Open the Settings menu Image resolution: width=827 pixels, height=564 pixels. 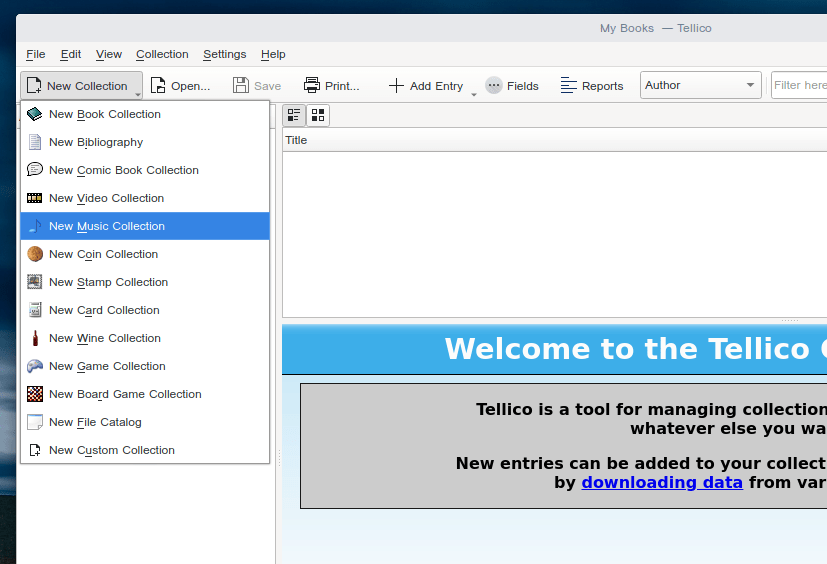[x=225, y=54]
